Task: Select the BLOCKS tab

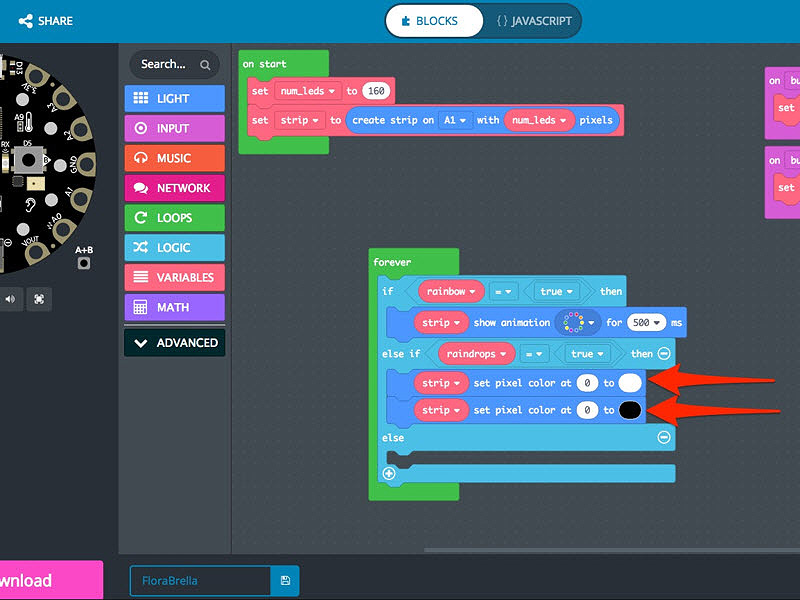Action: pos(433,20)
